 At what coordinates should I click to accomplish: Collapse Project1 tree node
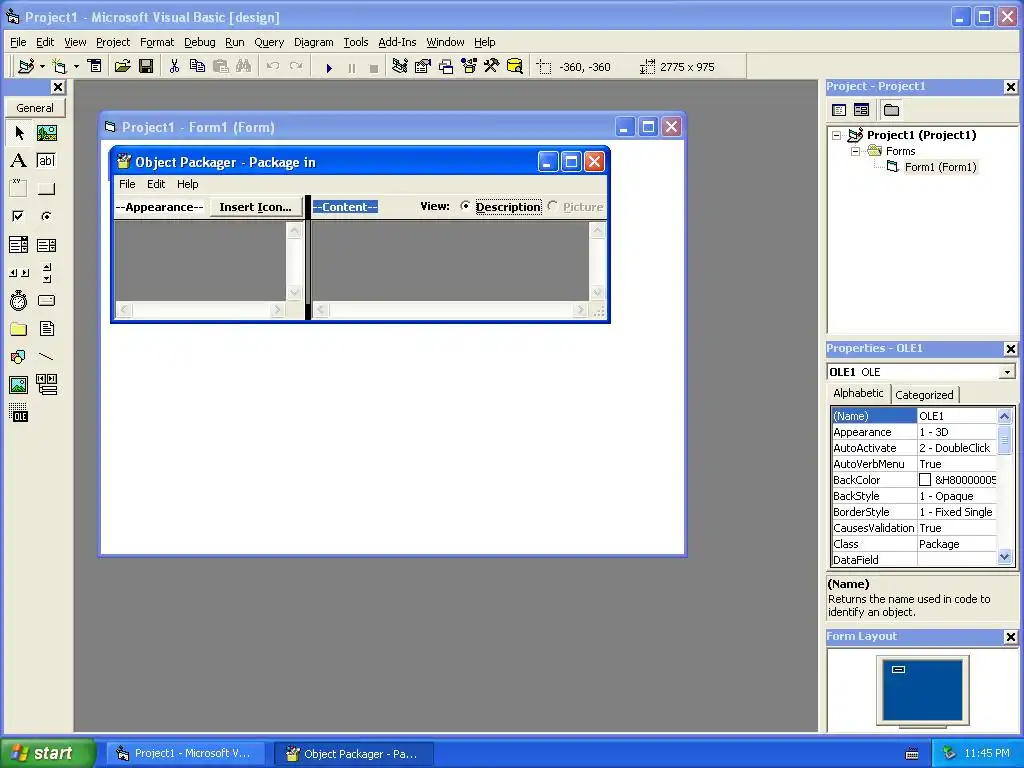tap(837, 135)
